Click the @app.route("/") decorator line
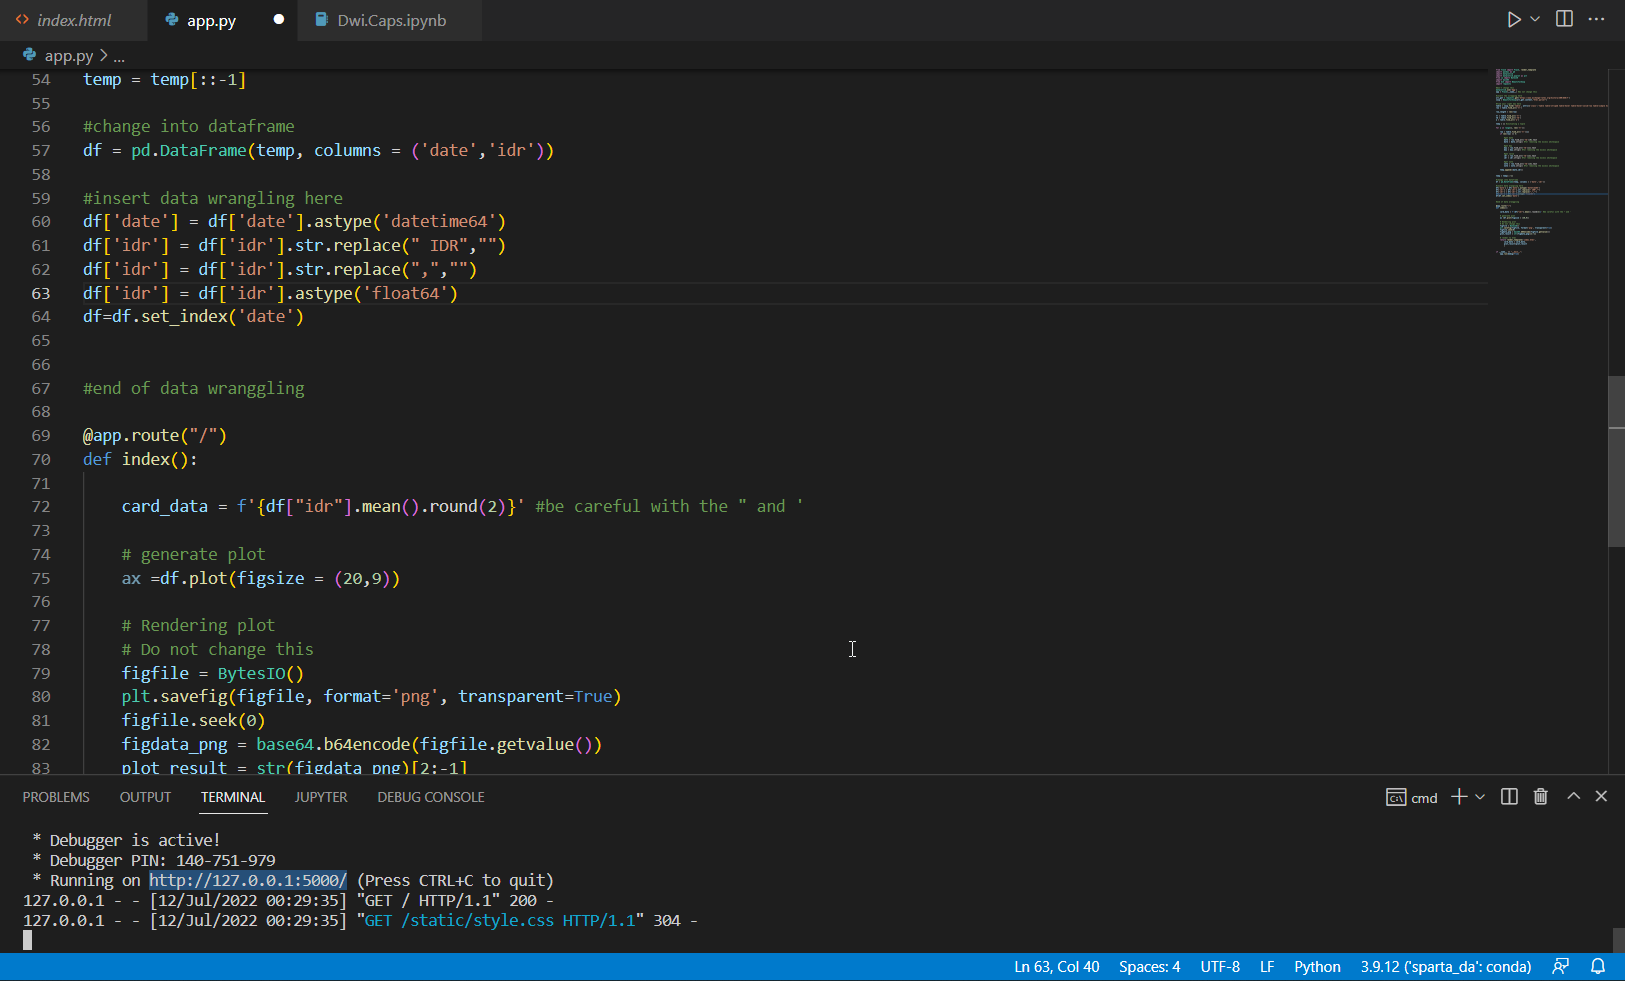 point(155,435)
